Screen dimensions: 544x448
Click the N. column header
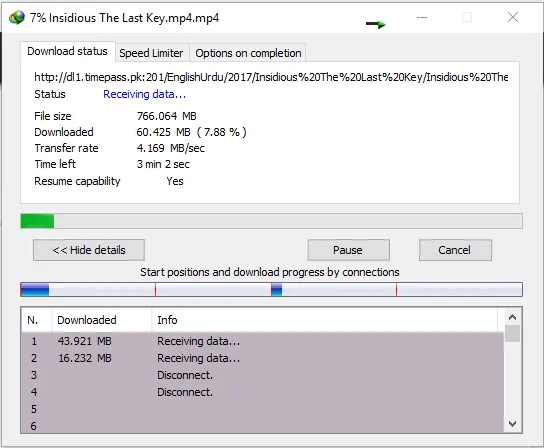(x=36, y=320)
